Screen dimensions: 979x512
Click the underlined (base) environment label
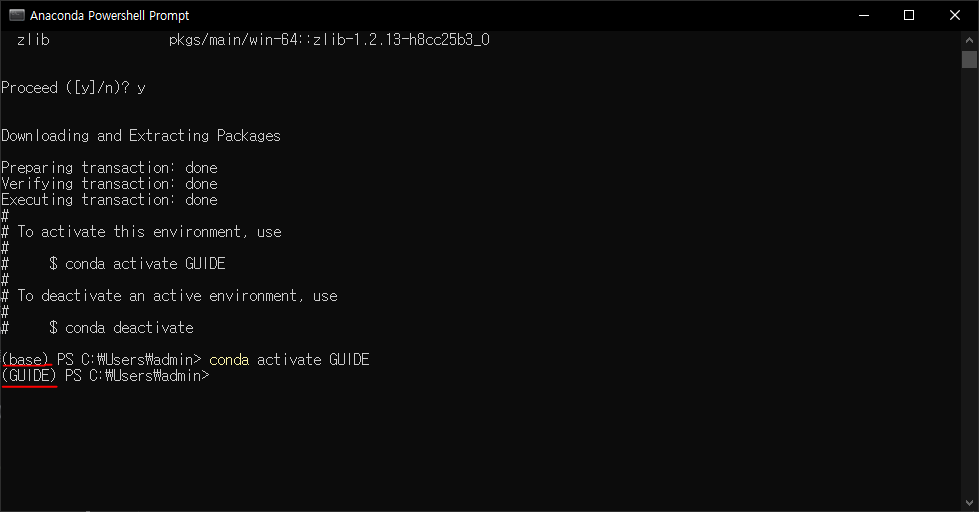(x=25, y=360)
